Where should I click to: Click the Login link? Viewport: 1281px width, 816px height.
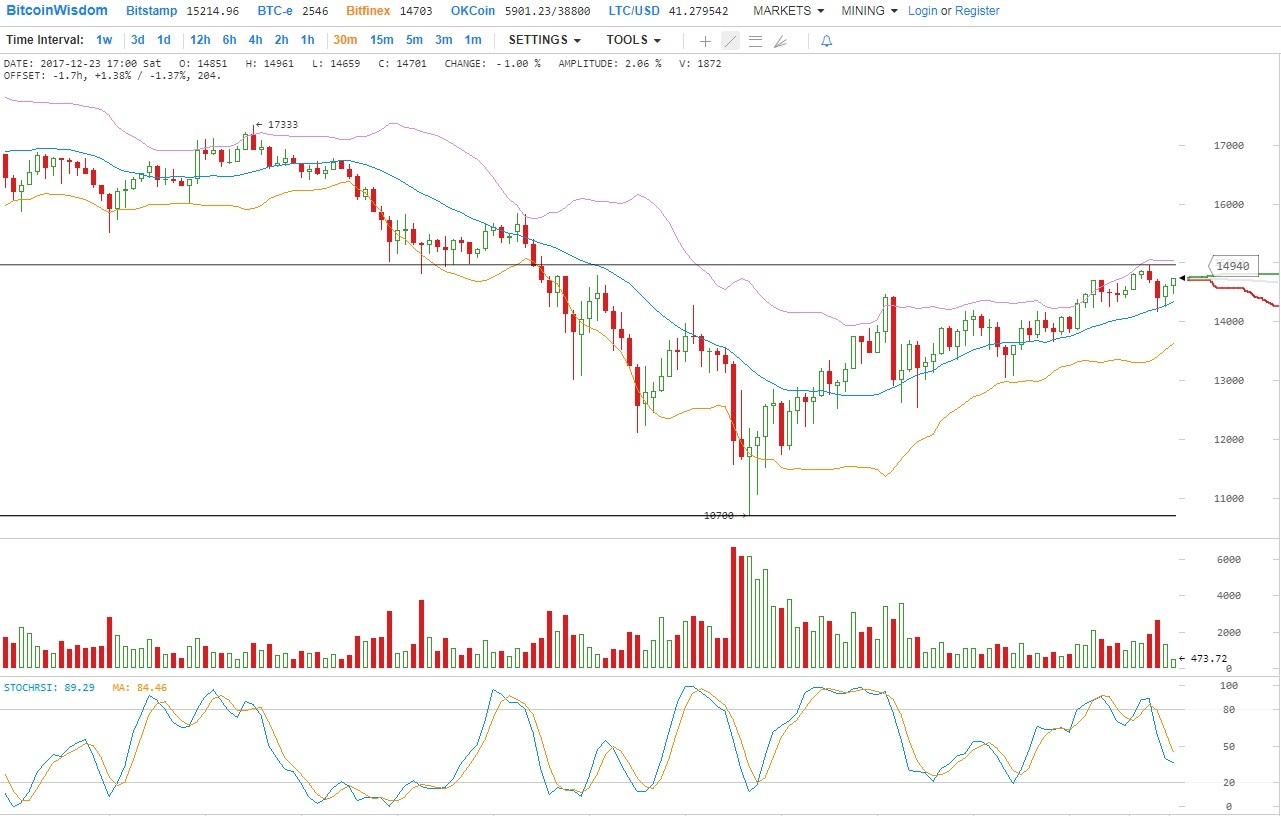(922, 11)
